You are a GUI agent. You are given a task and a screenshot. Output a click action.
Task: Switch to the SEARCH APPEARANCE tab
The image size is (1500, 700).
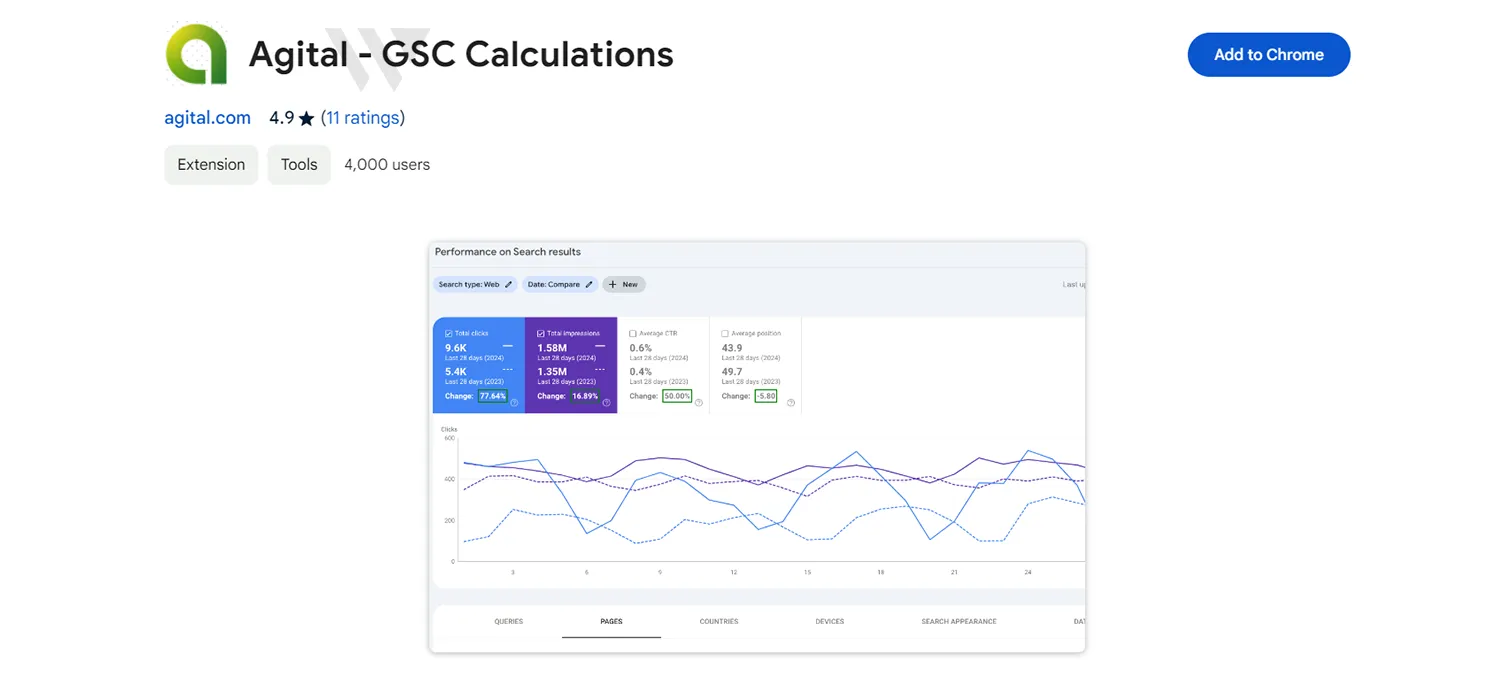(959, 621)
